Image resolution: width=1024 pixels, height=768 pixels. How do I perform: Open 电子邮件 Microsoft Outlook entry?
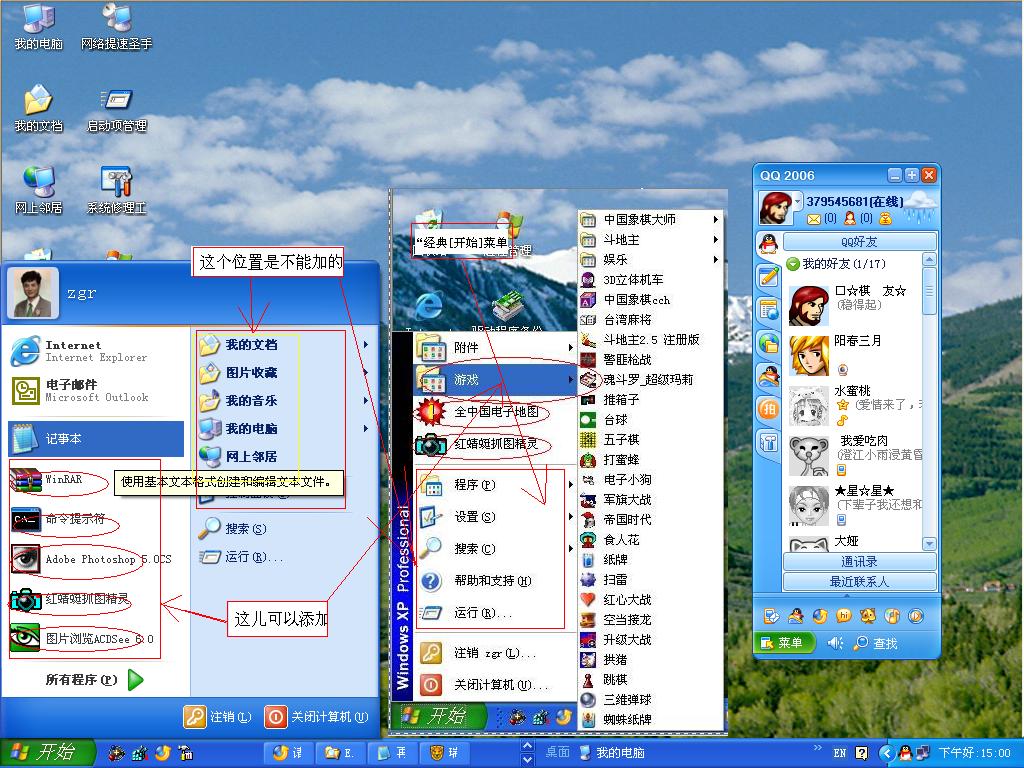tap(95, 391)
